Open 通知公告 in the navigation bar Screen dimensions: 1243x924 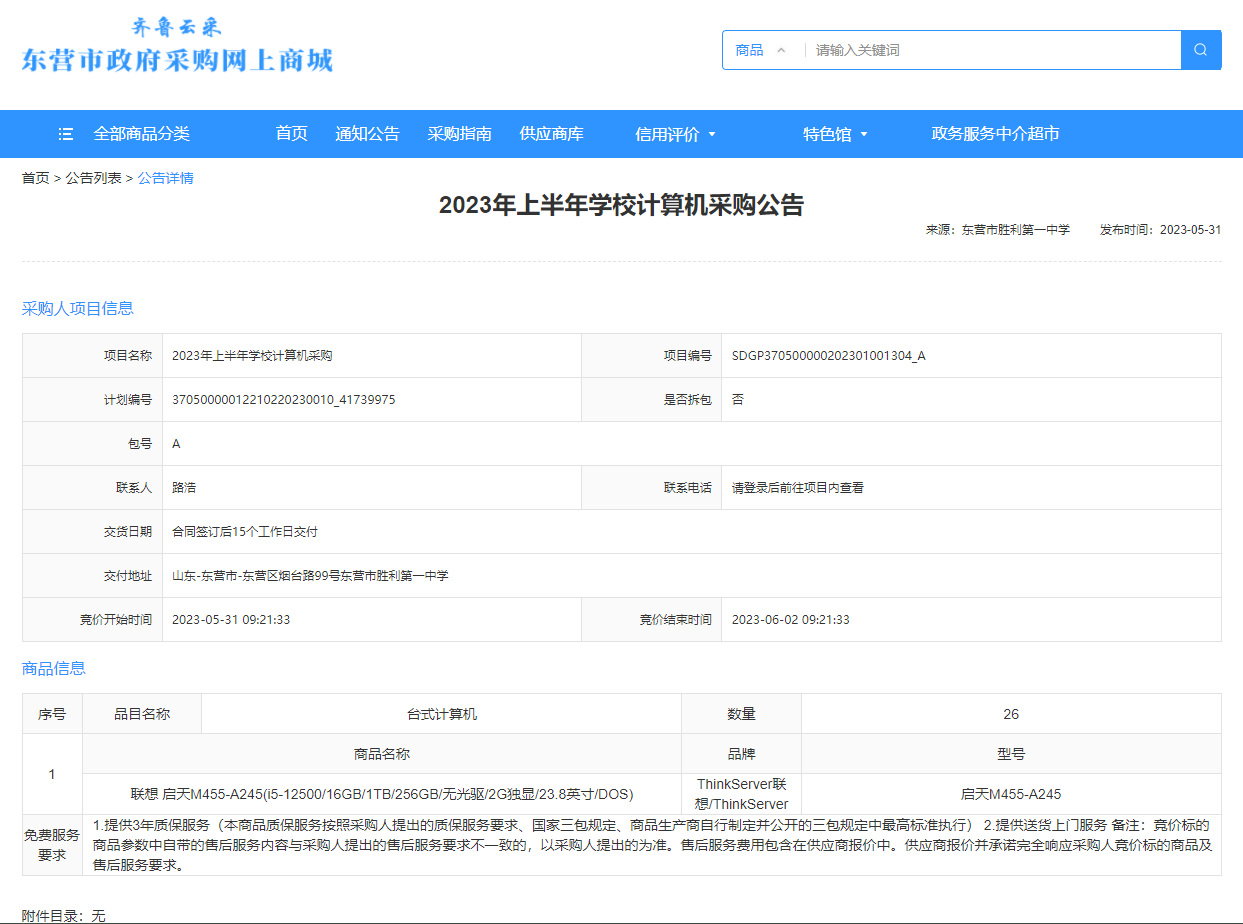click(x=367, y=134)
